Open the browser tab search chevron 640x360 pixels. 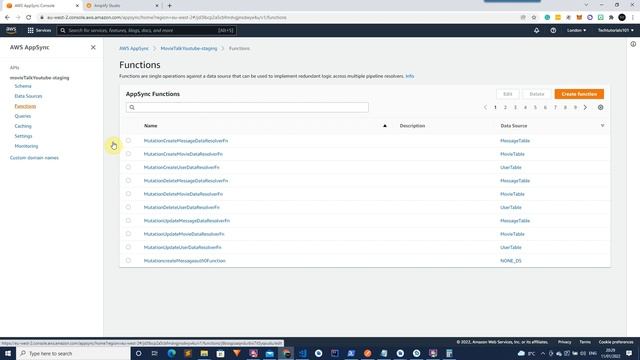586,5
